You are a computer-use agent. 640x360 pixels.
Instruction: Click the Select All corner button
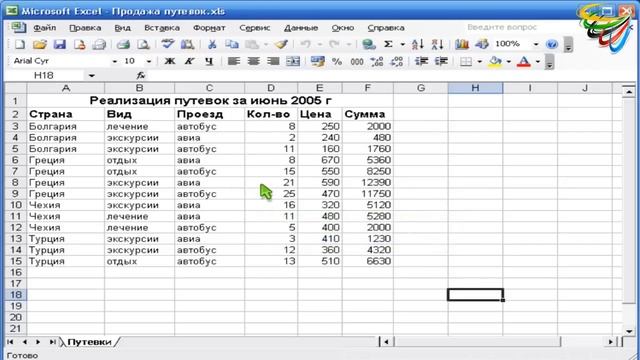(x=16, y=88)
